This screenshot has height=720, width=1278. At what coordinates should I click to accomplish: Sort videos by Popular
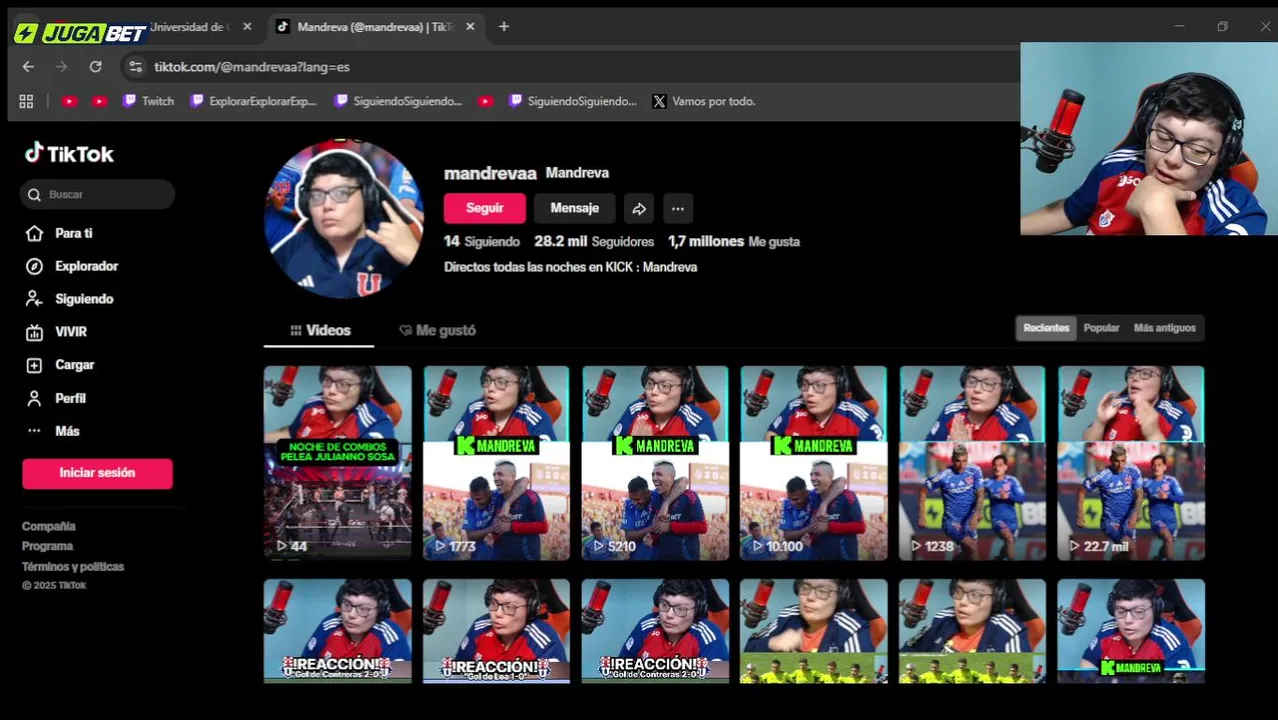(1101, 328)
